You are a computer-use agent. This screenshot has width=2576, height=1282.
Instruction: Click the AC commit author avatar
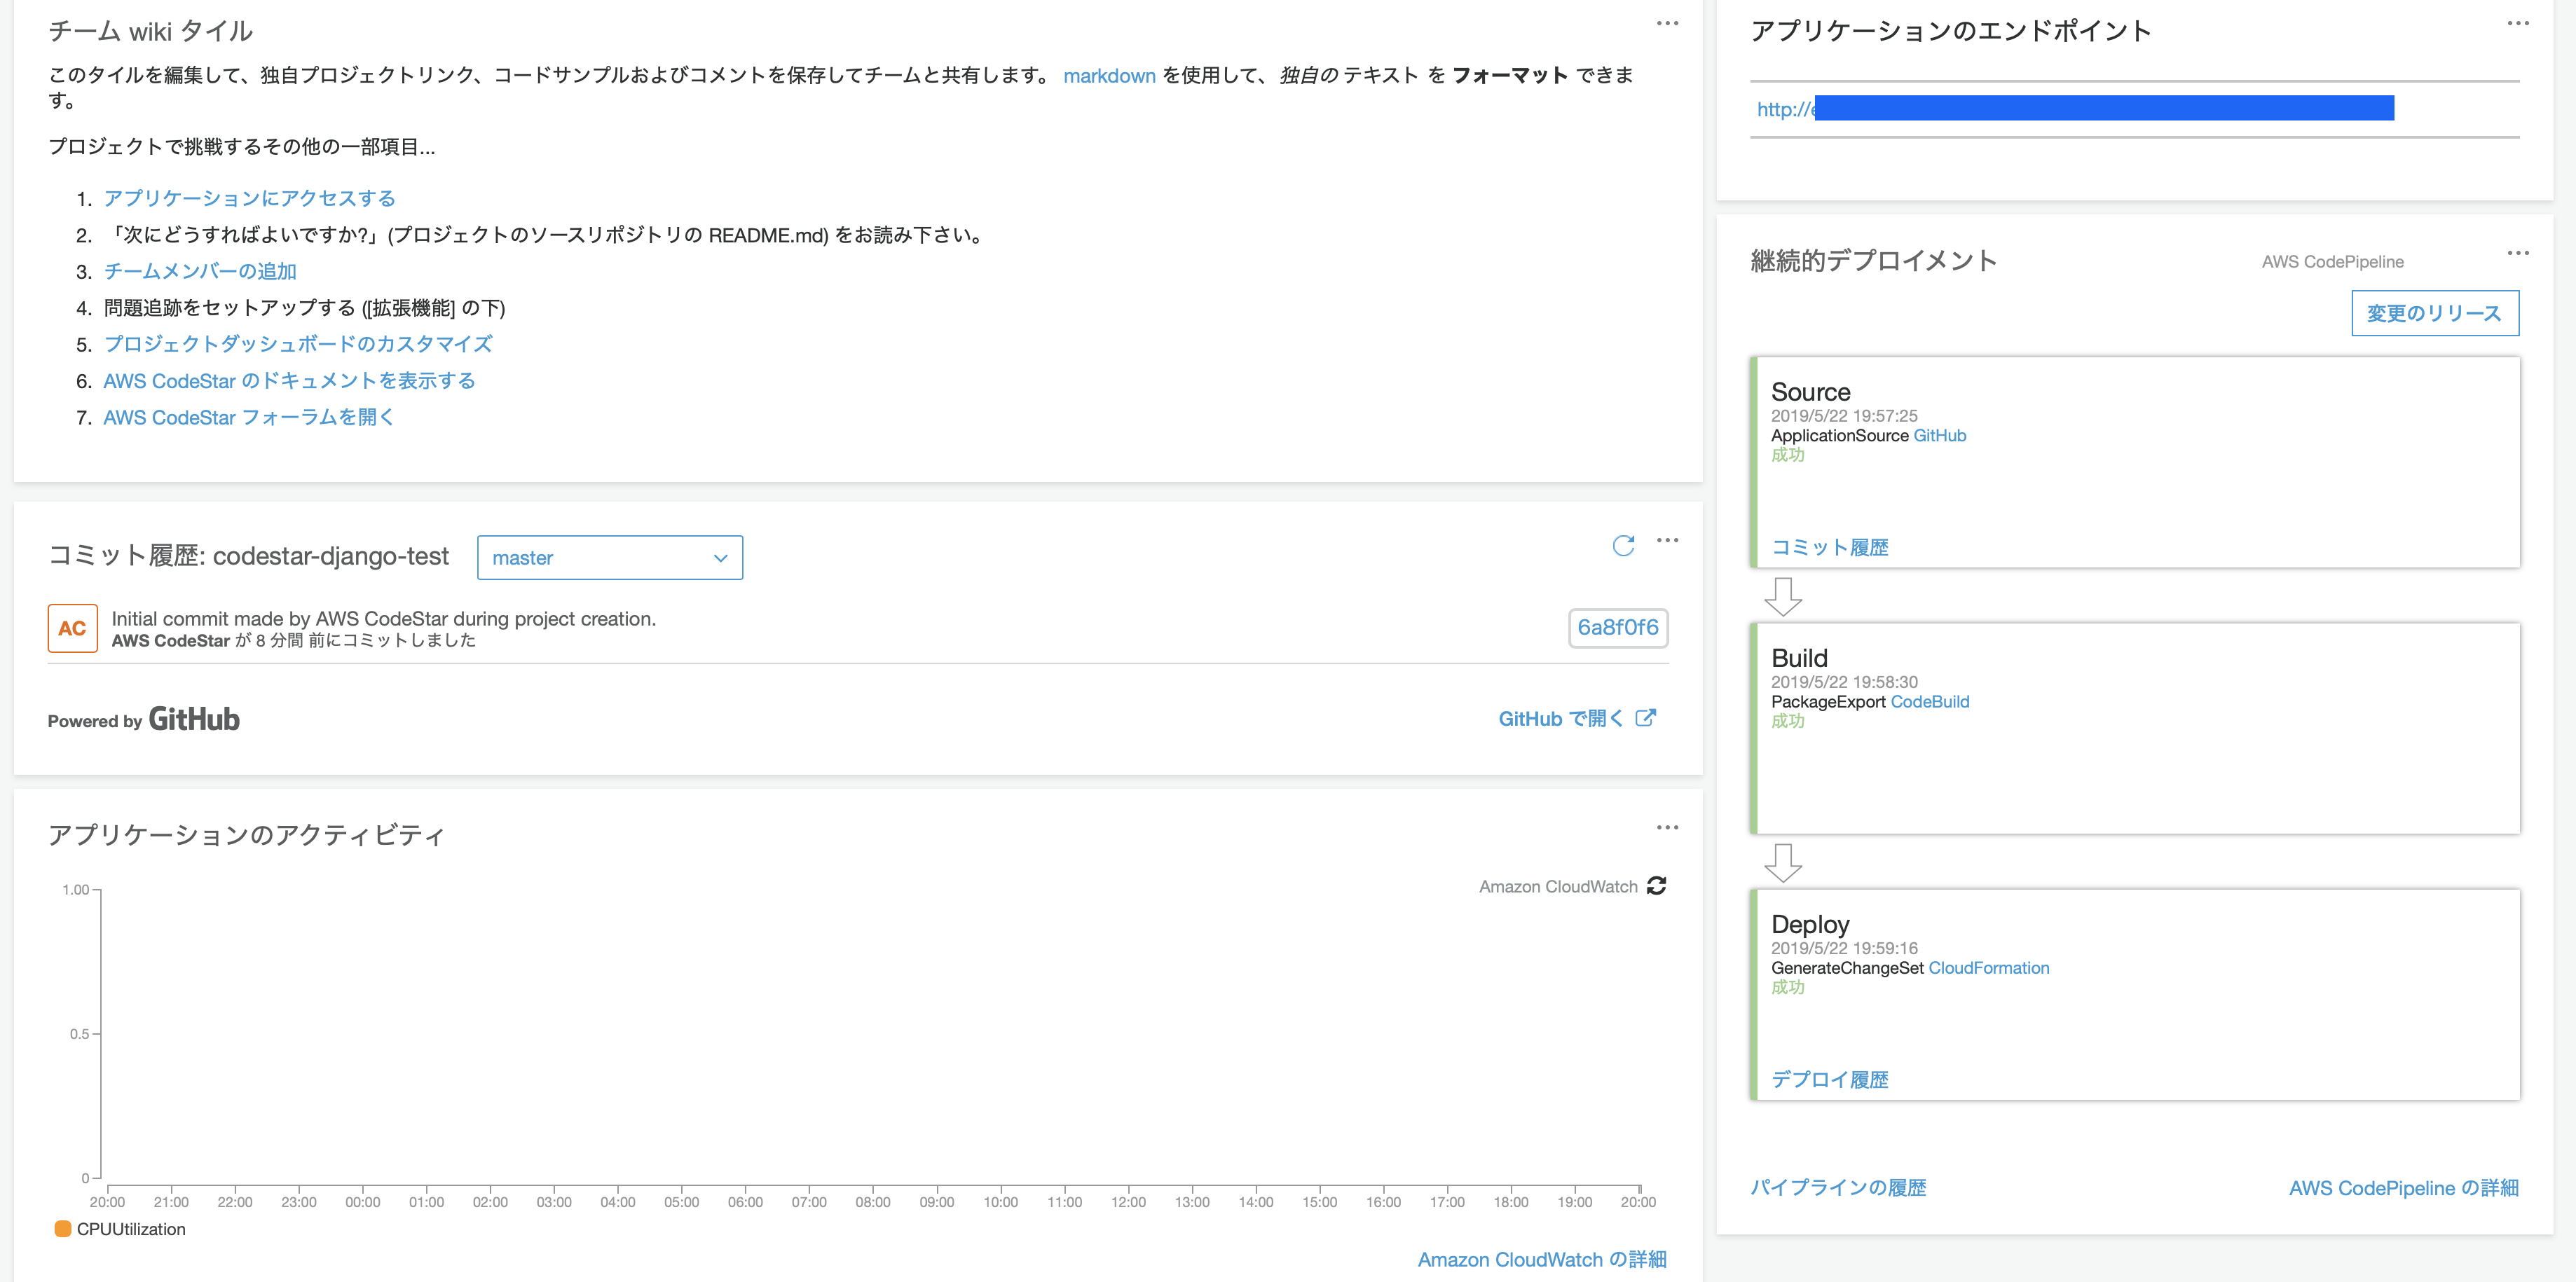(x=72, y=628)
